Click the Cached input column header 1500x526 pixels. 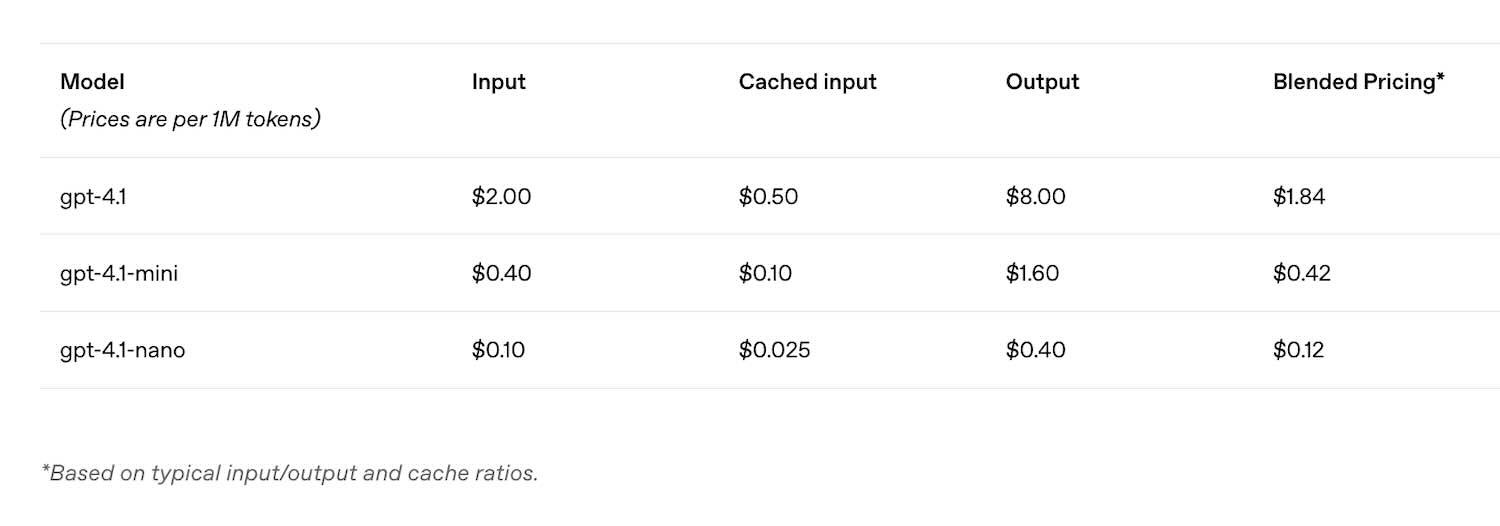[x=807, y=82]
